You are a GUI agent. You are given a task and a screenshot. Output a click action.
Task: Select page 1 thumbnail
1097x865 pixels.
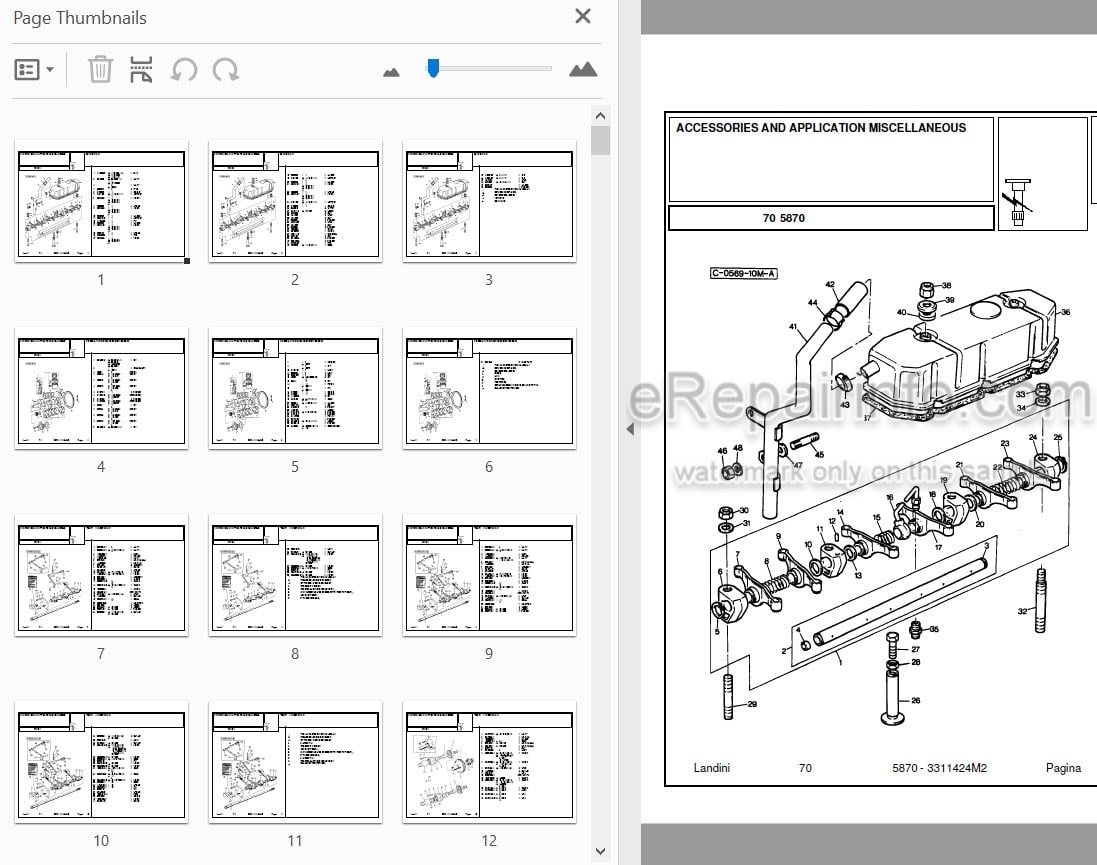tap(101, 201)
